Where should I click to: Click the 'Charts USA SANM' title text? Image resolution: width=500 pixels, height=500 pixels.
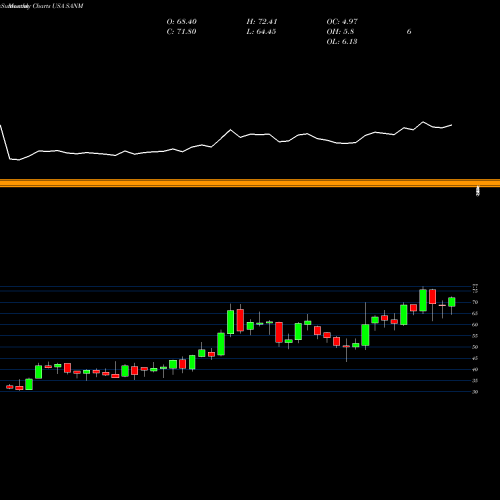pos(57,6)
